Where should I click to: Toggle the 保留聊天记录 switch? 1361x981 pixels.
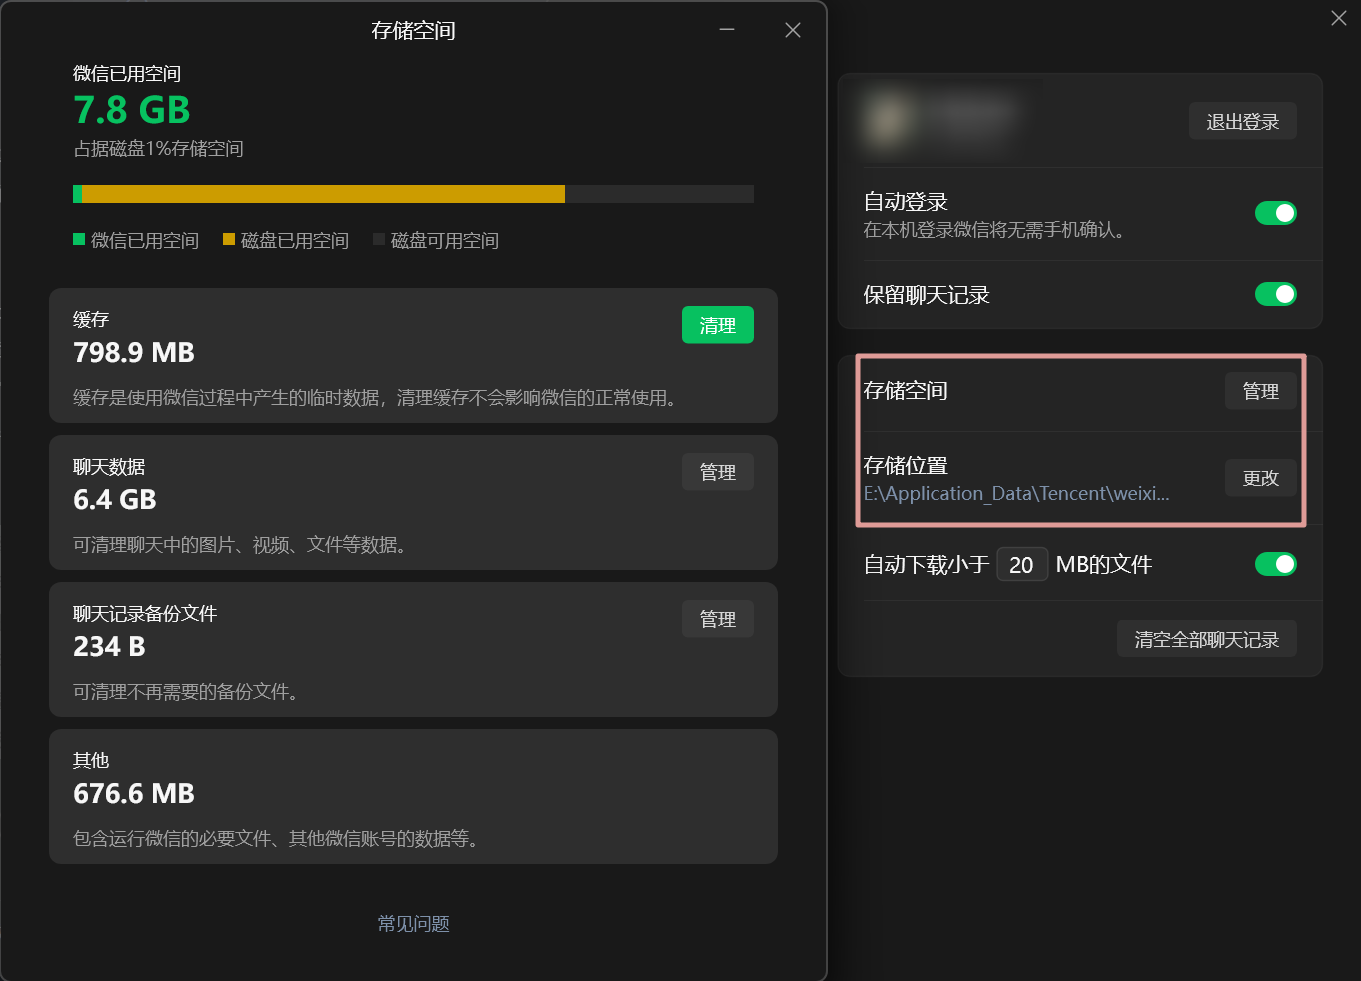click(x=1275, y=294)
